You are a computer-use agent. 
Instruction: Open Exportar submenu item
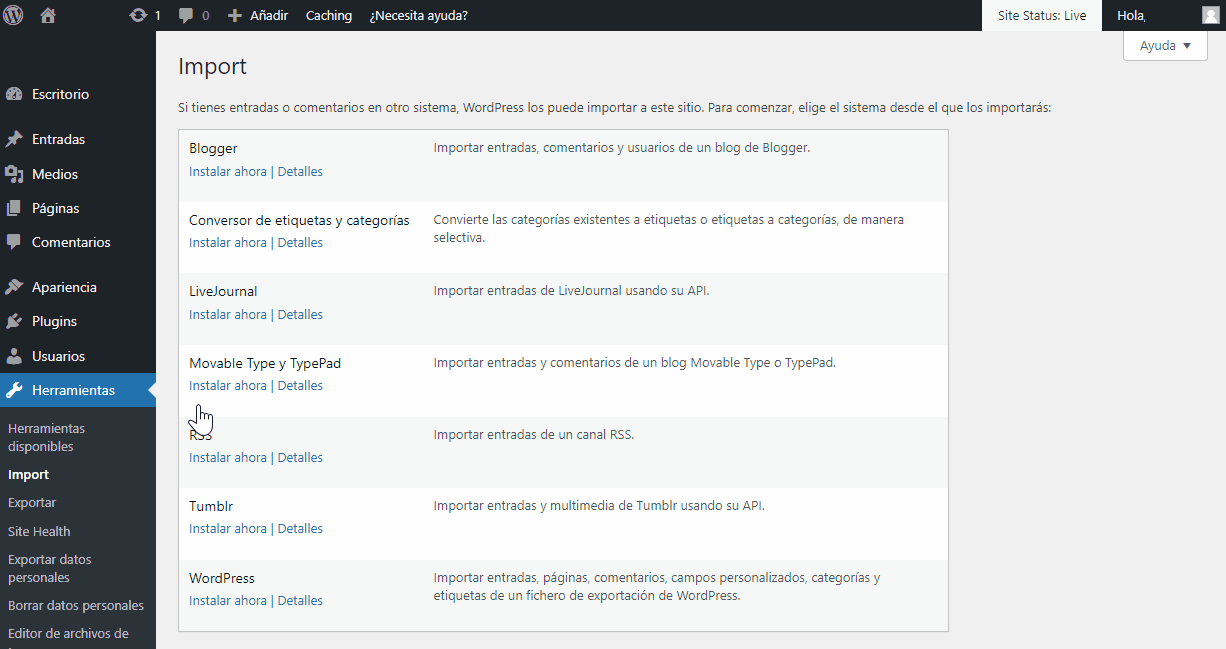coord(32,503)
